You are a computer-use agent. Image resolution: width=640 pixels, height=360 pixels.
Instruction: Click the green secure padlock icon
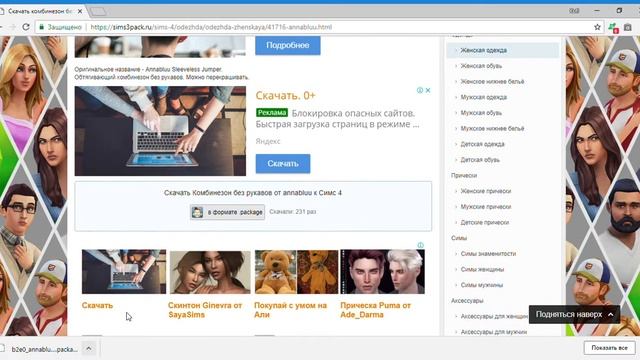tap(41, 27)
